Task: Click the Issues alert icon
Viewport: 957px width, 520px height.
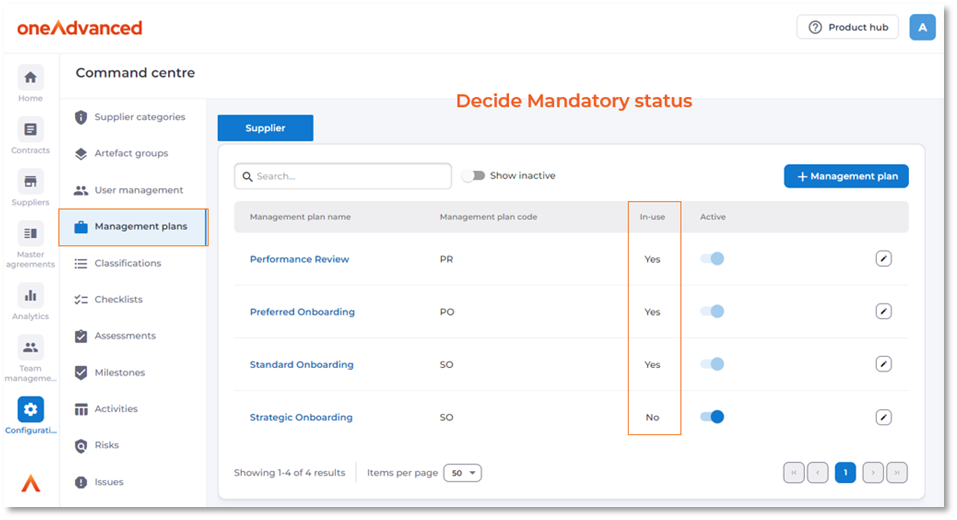Action: pos(81,482)
